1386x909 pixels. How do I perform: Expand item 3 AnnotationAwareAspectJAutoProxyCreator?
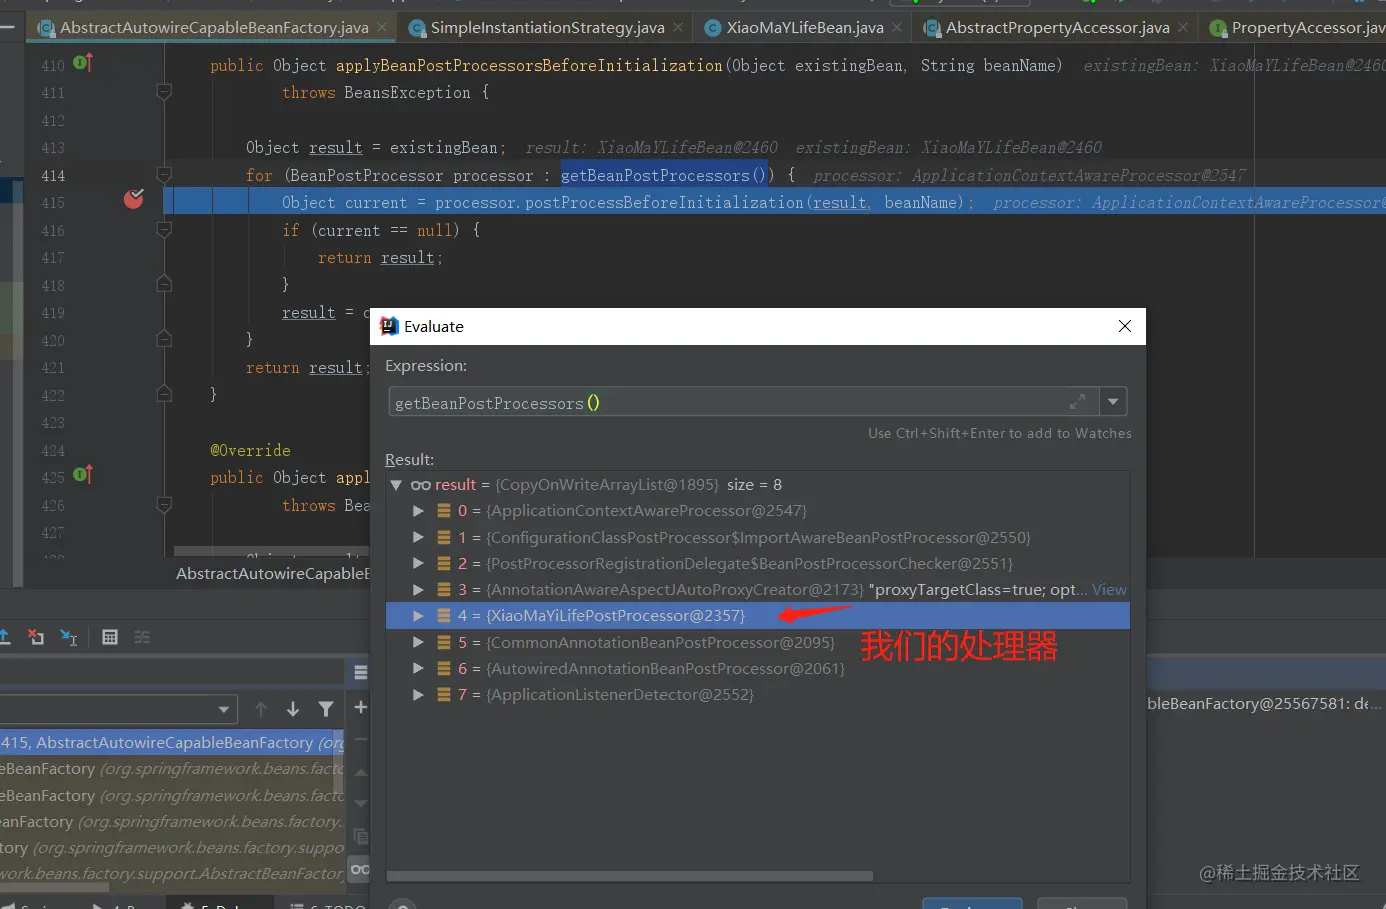pos(418,589)
